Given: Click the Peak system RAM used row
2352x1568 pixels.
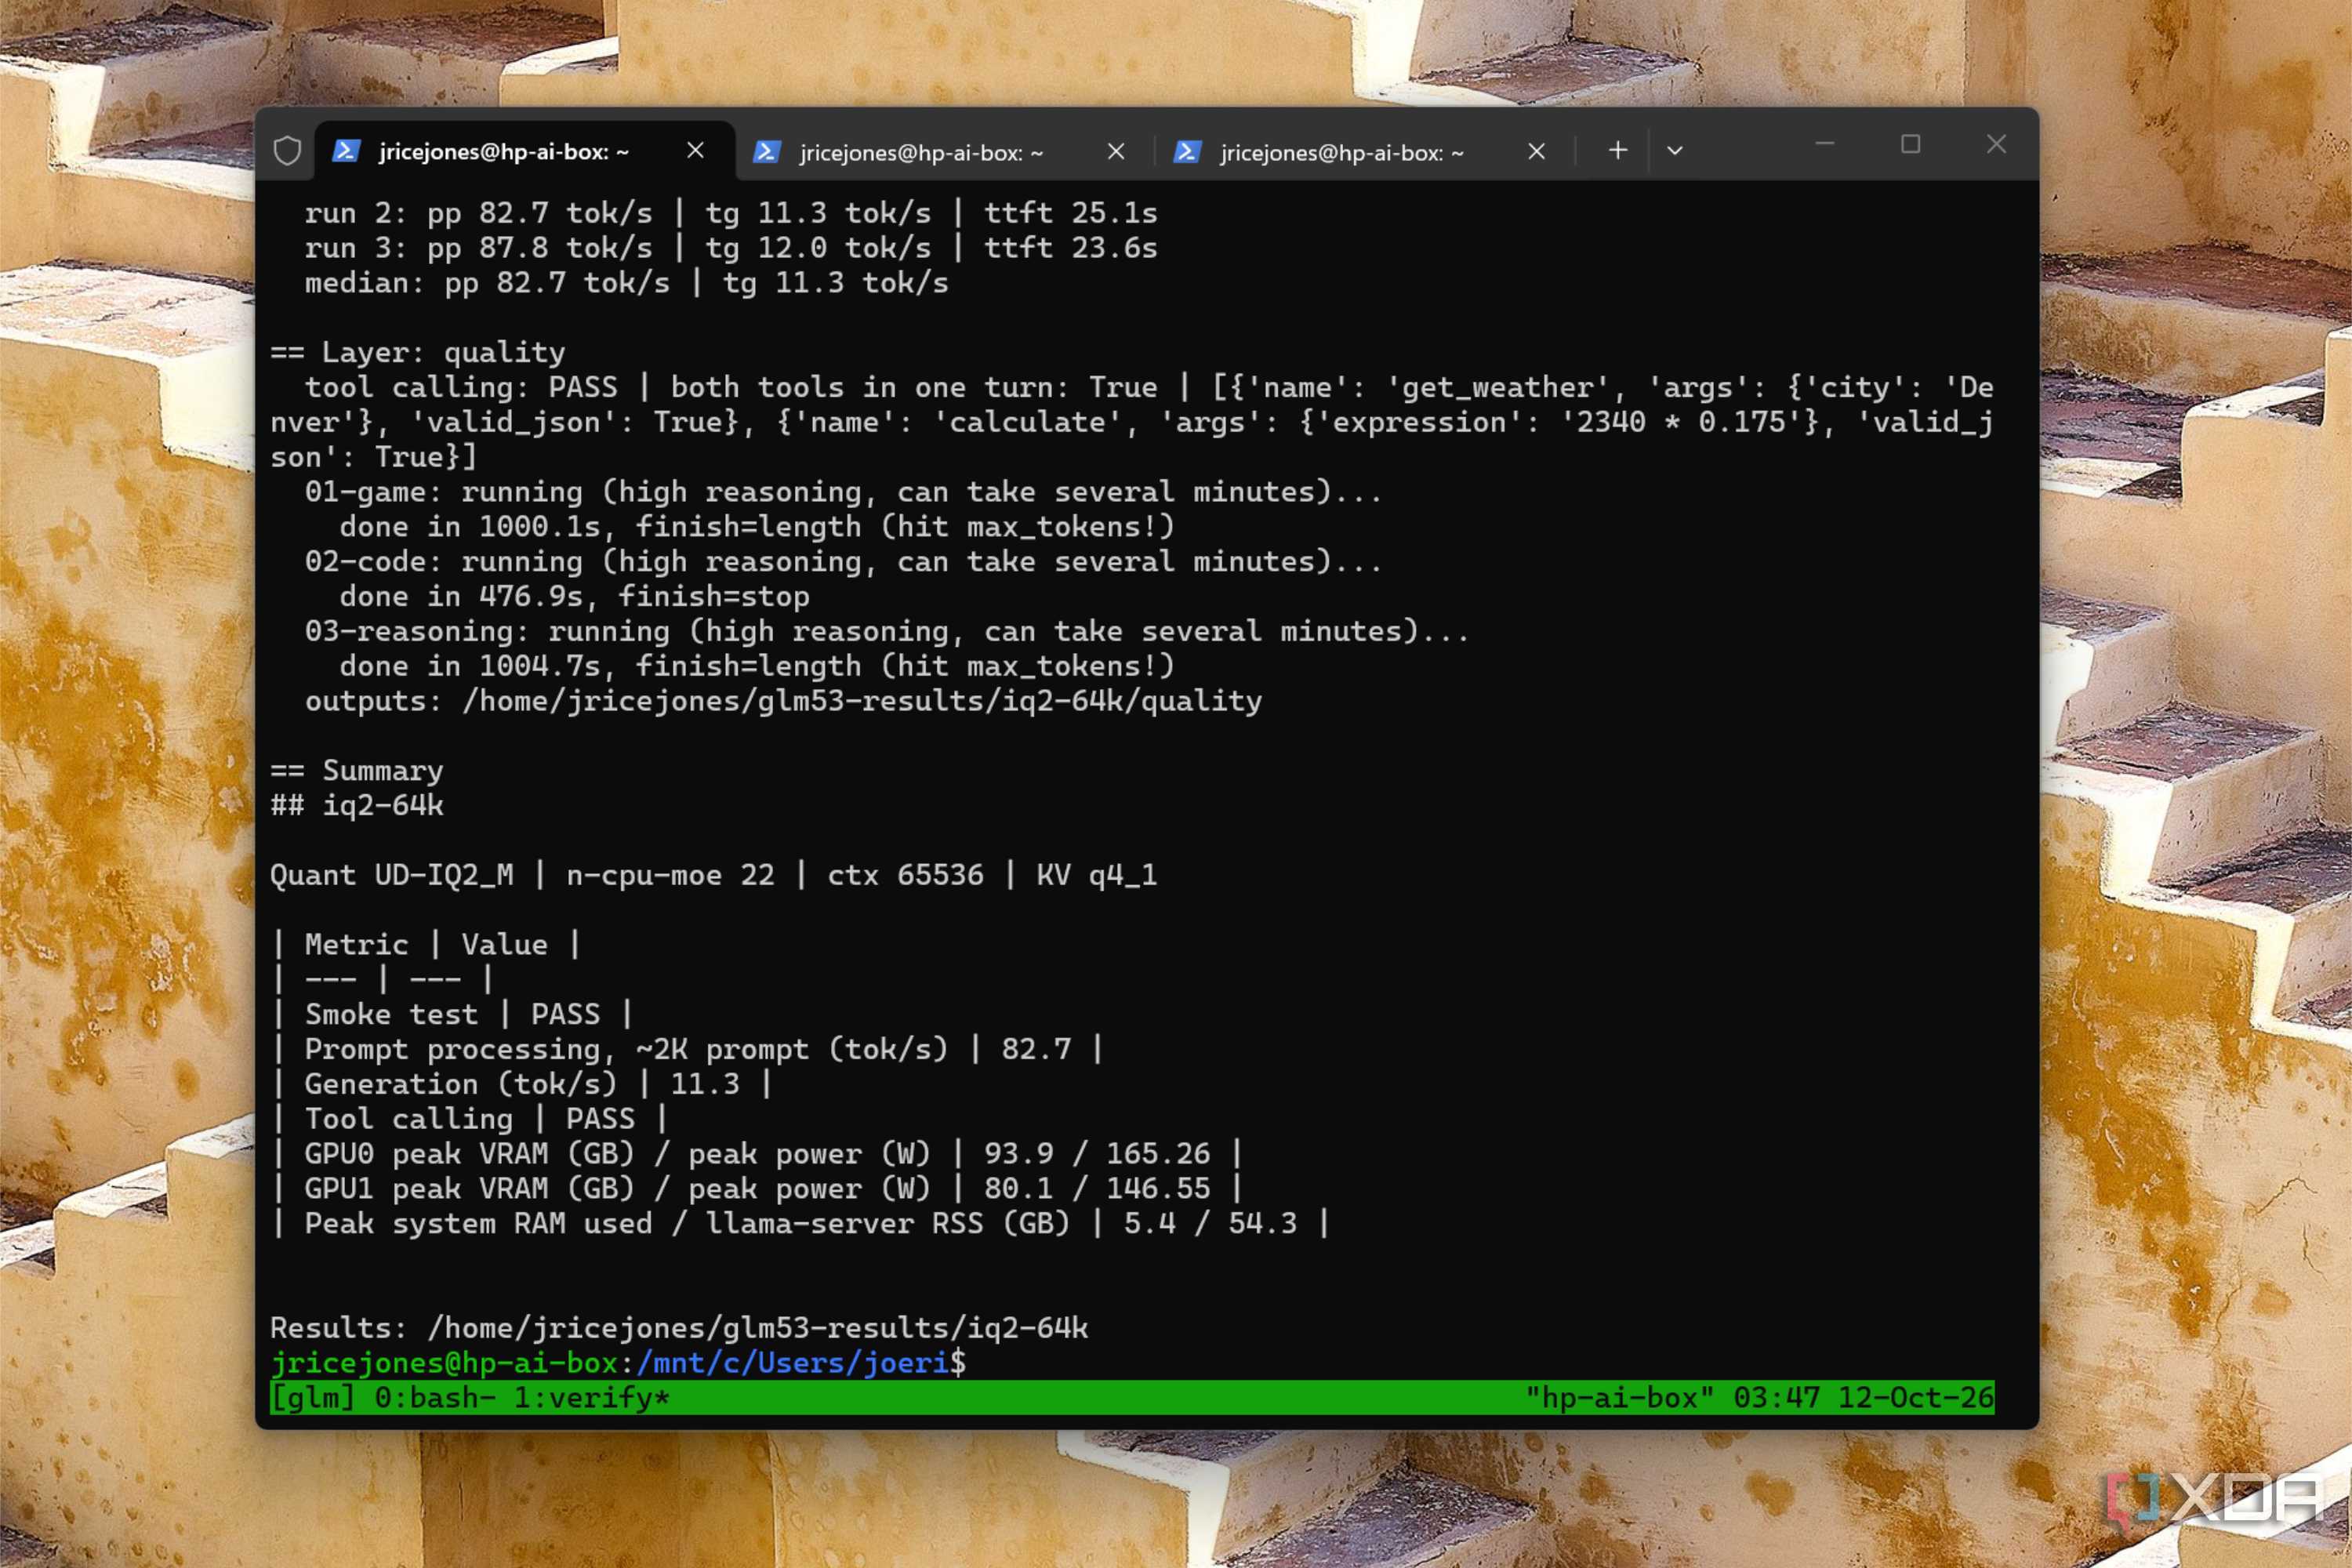Looking at the screenshot, I should pyautogui.click(x=801, y=1225).
